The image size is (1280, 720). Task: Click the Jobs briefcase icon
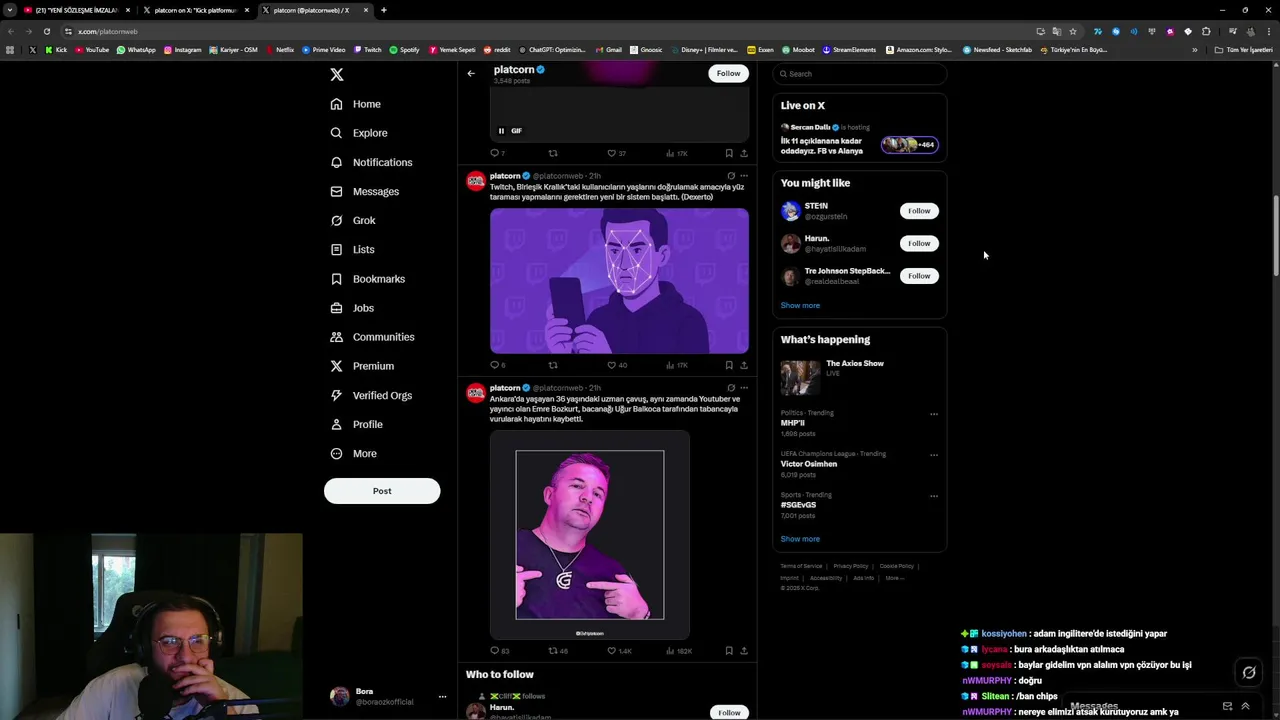click(336, 308)
